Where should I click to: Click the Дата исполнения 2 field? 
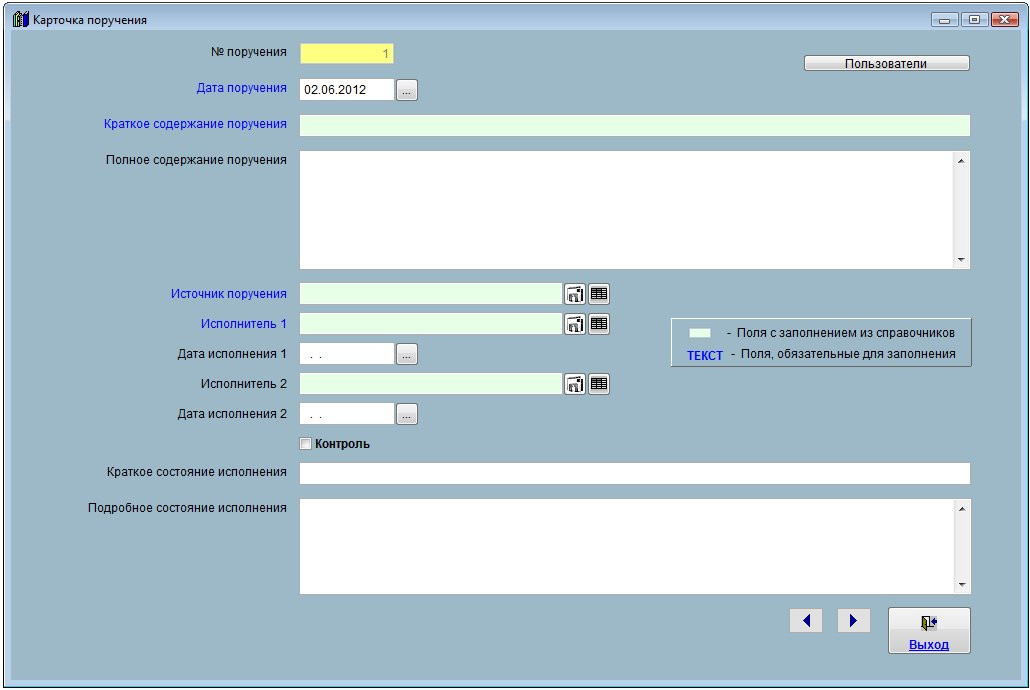tap(347, 414)
